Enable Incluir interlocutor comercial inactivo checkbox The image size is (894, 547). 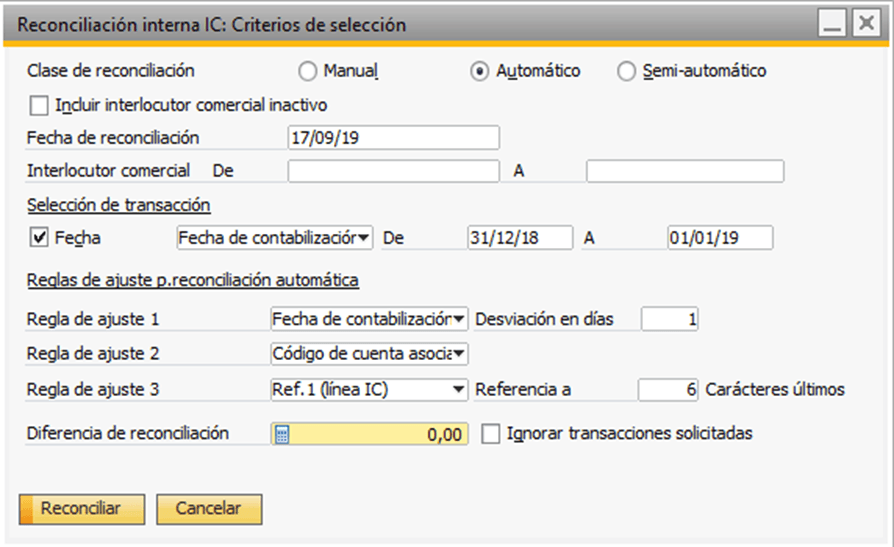pos(39,106)
